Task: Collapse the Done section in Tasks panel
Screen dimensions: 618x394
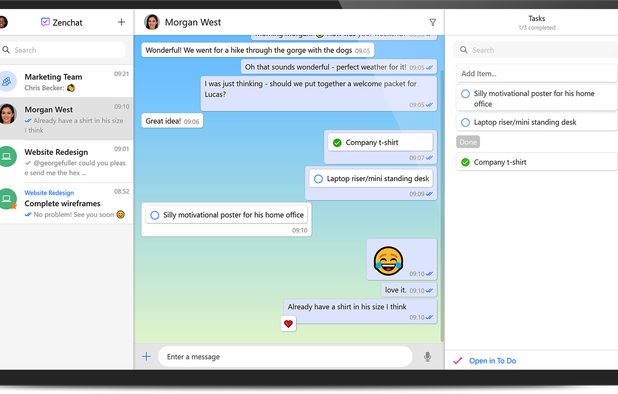Action: tap(468, 142)
